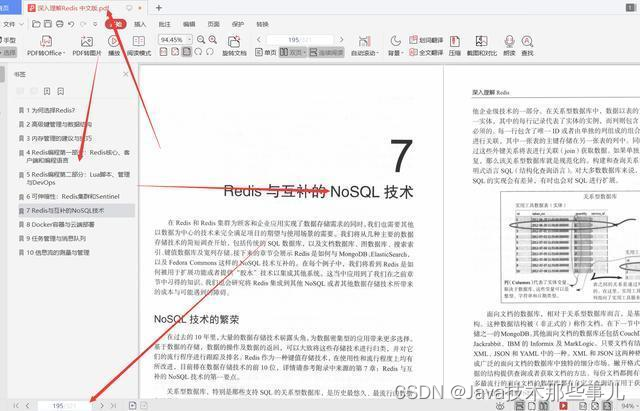
Task: Click the fit-page icon beside actual size
Action: [175, 52]
